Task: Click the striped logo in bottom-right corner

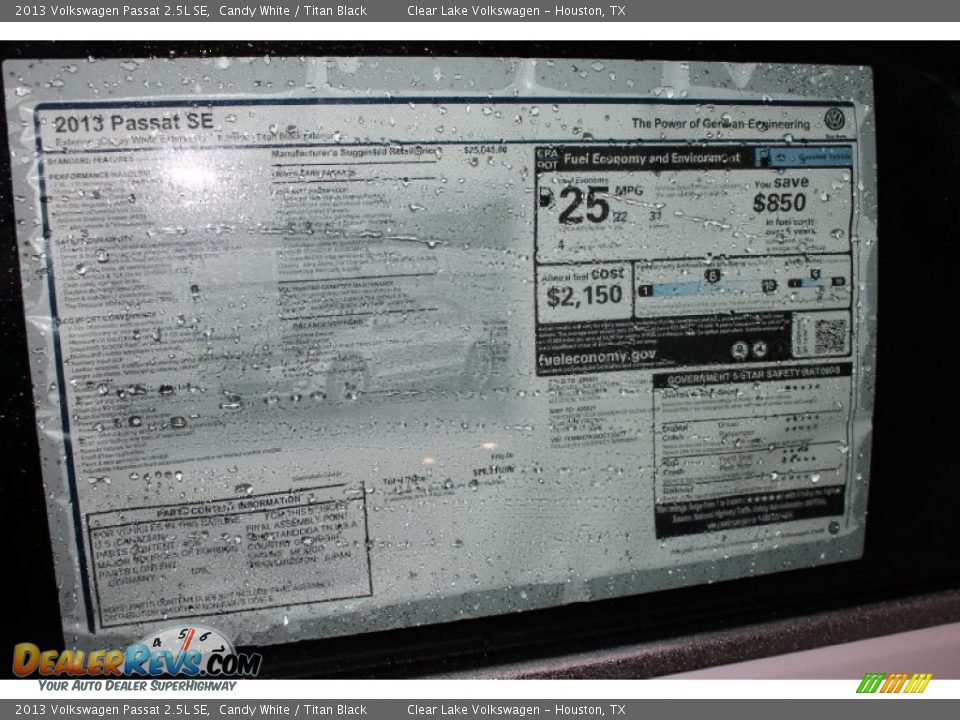Action: coord(893,684)
